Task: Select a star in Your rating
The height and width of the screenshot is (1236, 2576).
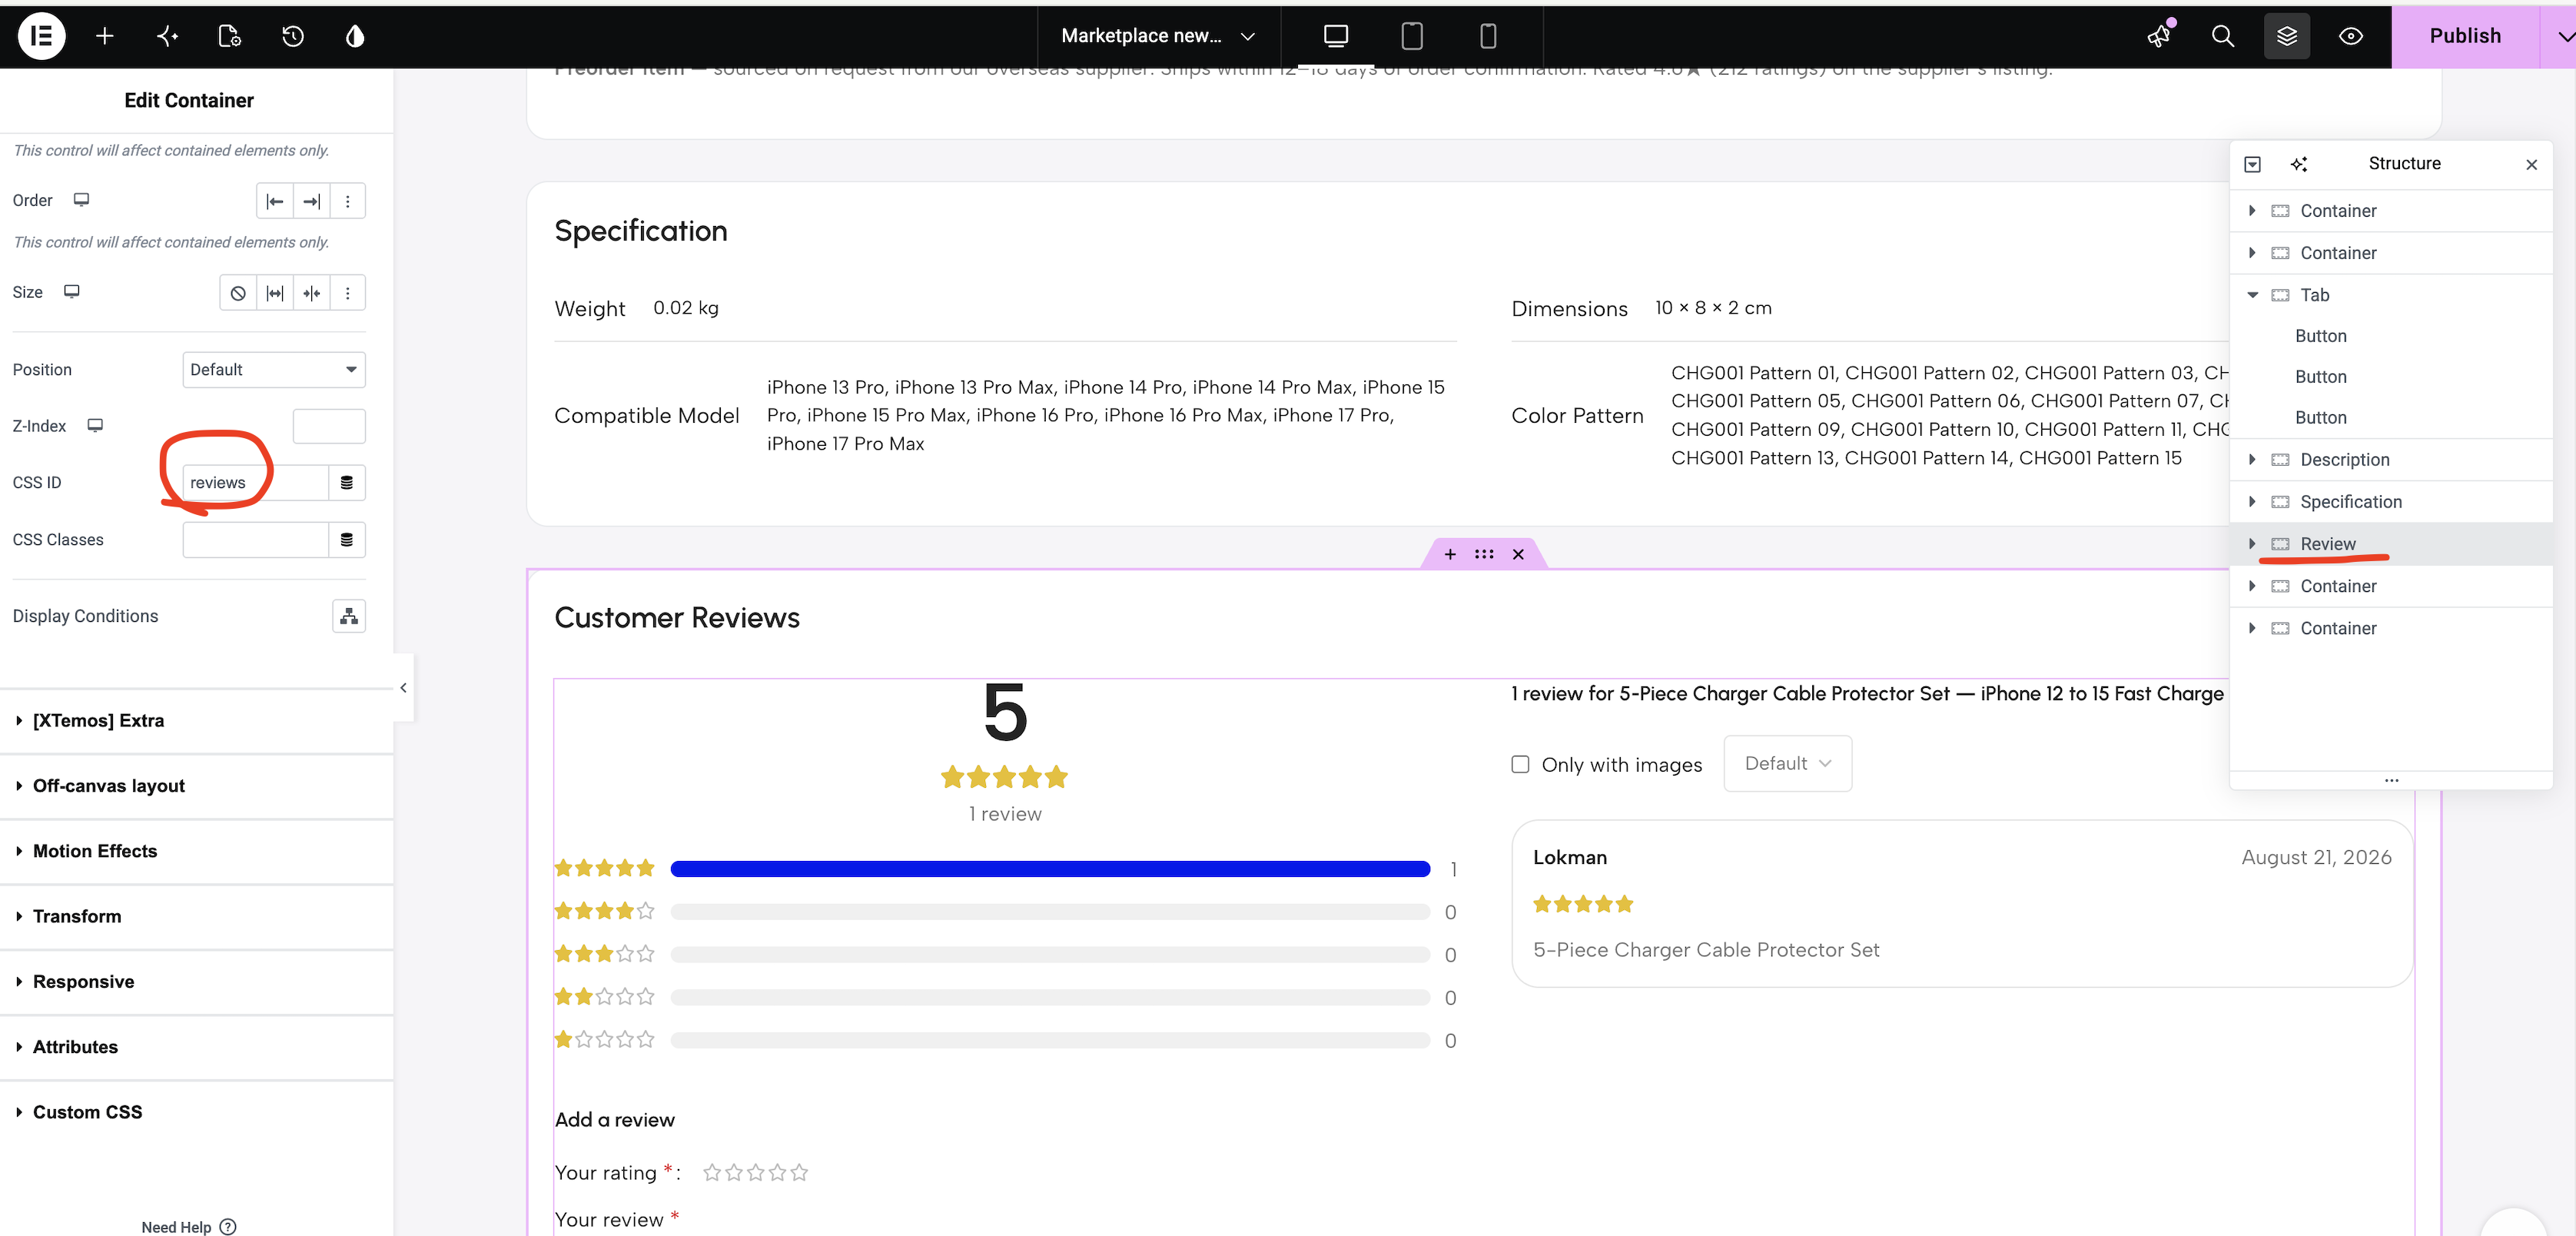Action: click(755, 1172)
